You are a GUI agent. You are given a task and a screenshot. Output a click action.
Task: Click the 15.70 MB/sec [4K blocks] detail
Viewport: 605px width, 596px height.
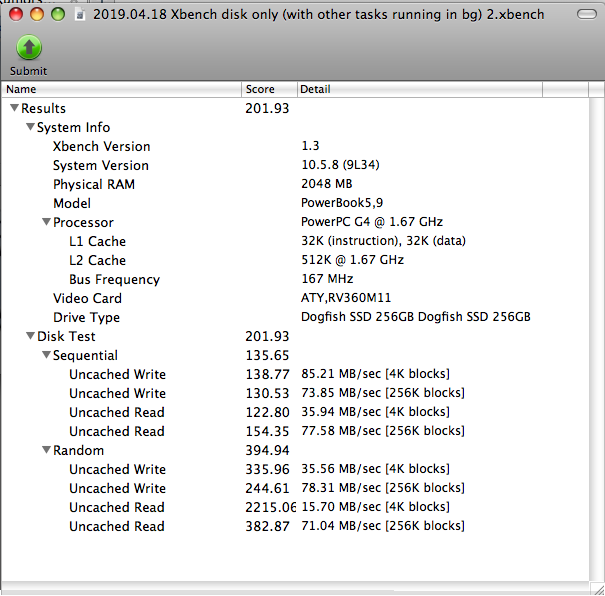point(375,507)
